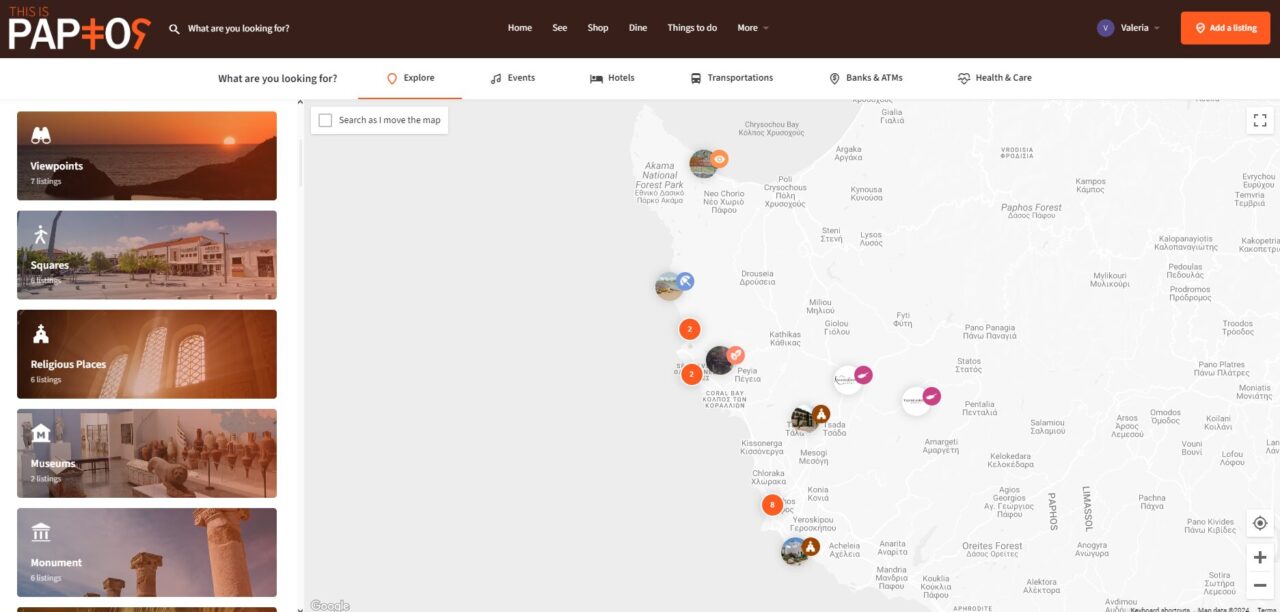Open Google Maps via Google logo
The width and height of the screenshot is (1280, 612).
330,605
